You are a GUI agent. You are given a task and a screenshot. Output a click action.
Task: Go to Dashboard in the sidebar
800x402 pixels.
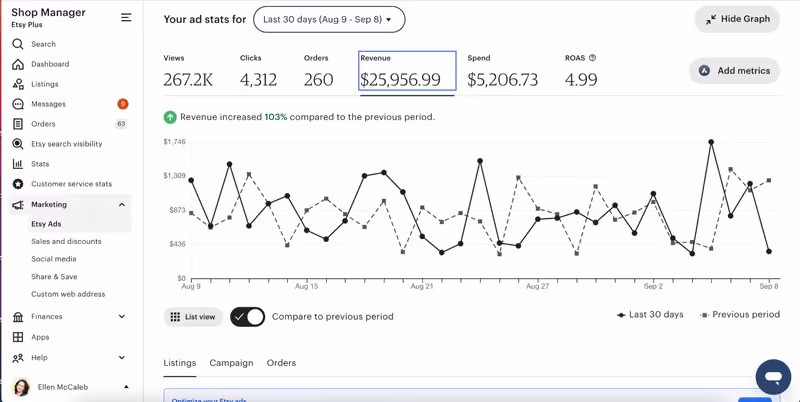50,64
